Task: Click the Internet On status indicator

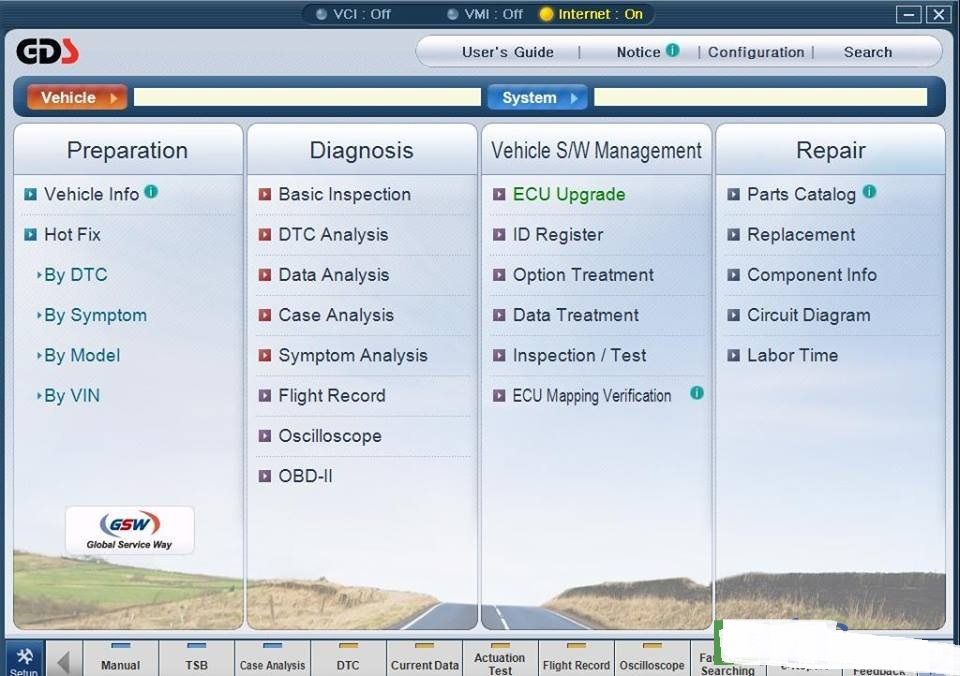Action: [590, 14]
